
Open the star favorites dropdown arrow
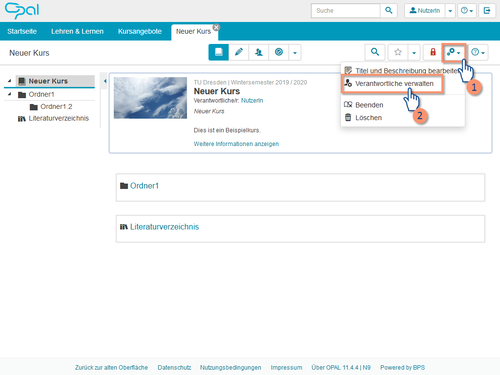pyautogui.click(x=414, y=53)
